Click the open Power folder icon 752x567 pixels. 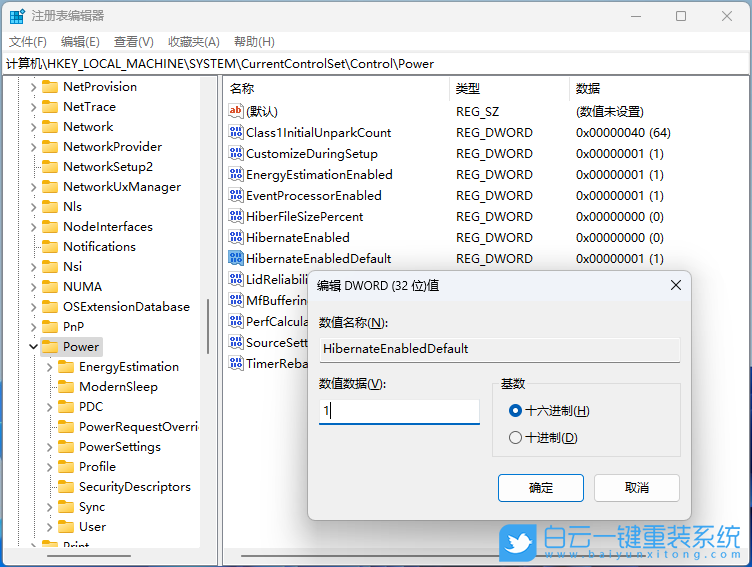[x=50, y=346]
